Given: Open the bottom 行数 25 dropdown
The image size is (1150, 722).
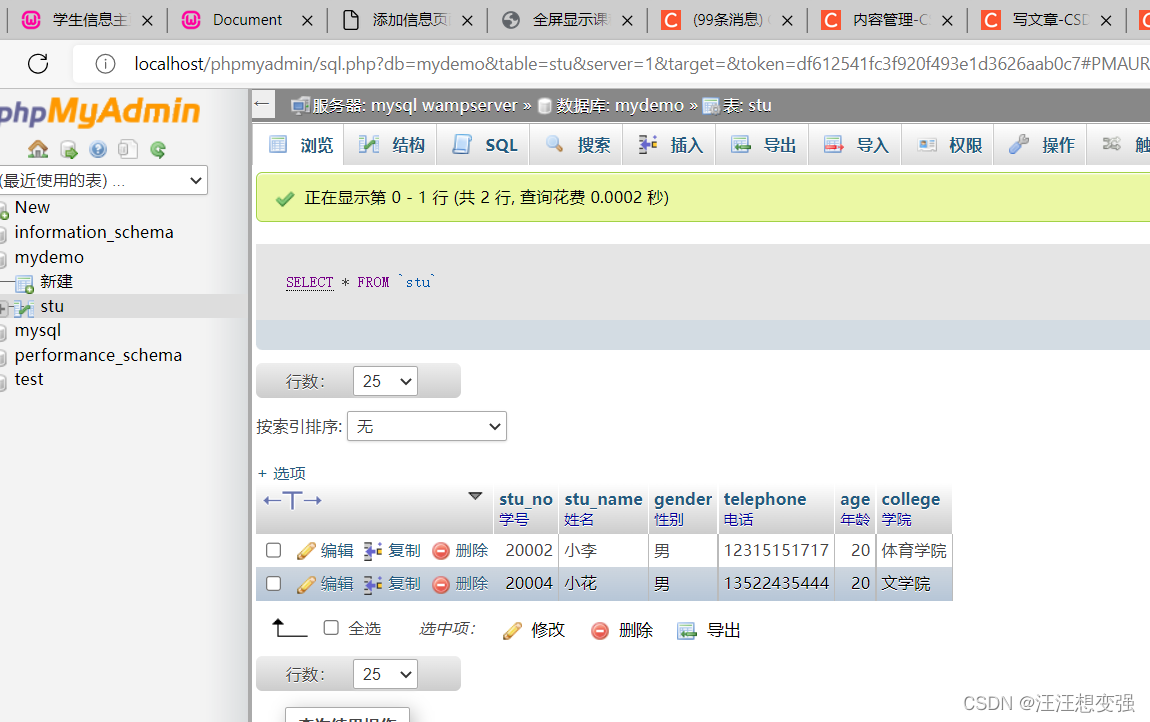Looking at the screenshot, I should coord(385,674).
